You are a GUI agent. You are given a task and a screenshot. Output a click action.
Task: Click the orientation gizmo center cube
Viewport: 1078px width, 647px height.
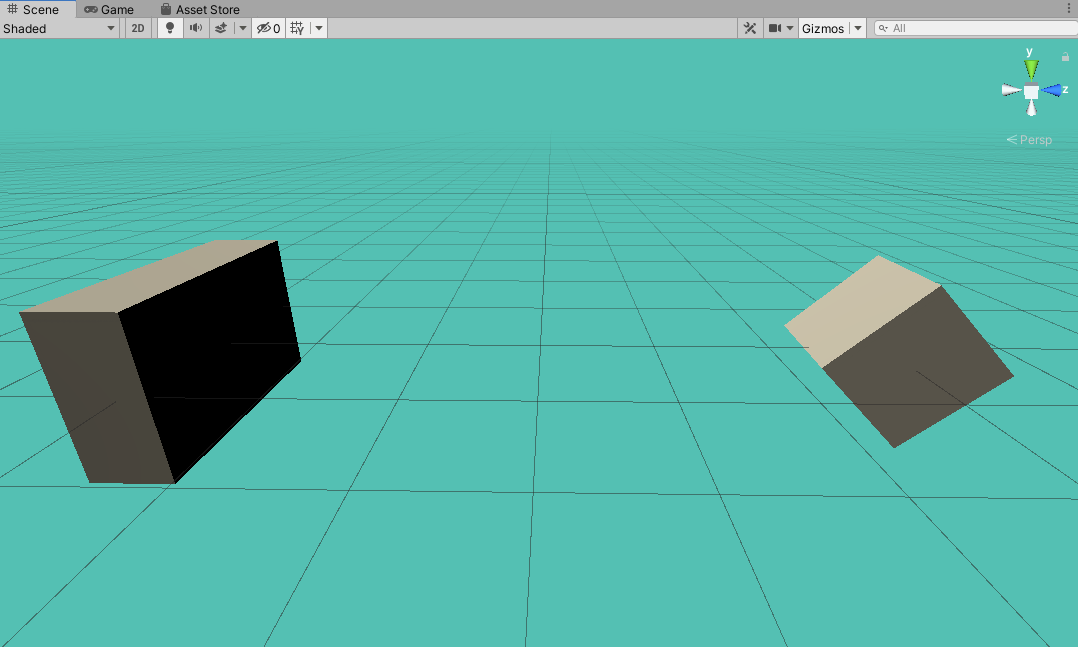(x=1031, y=91)
